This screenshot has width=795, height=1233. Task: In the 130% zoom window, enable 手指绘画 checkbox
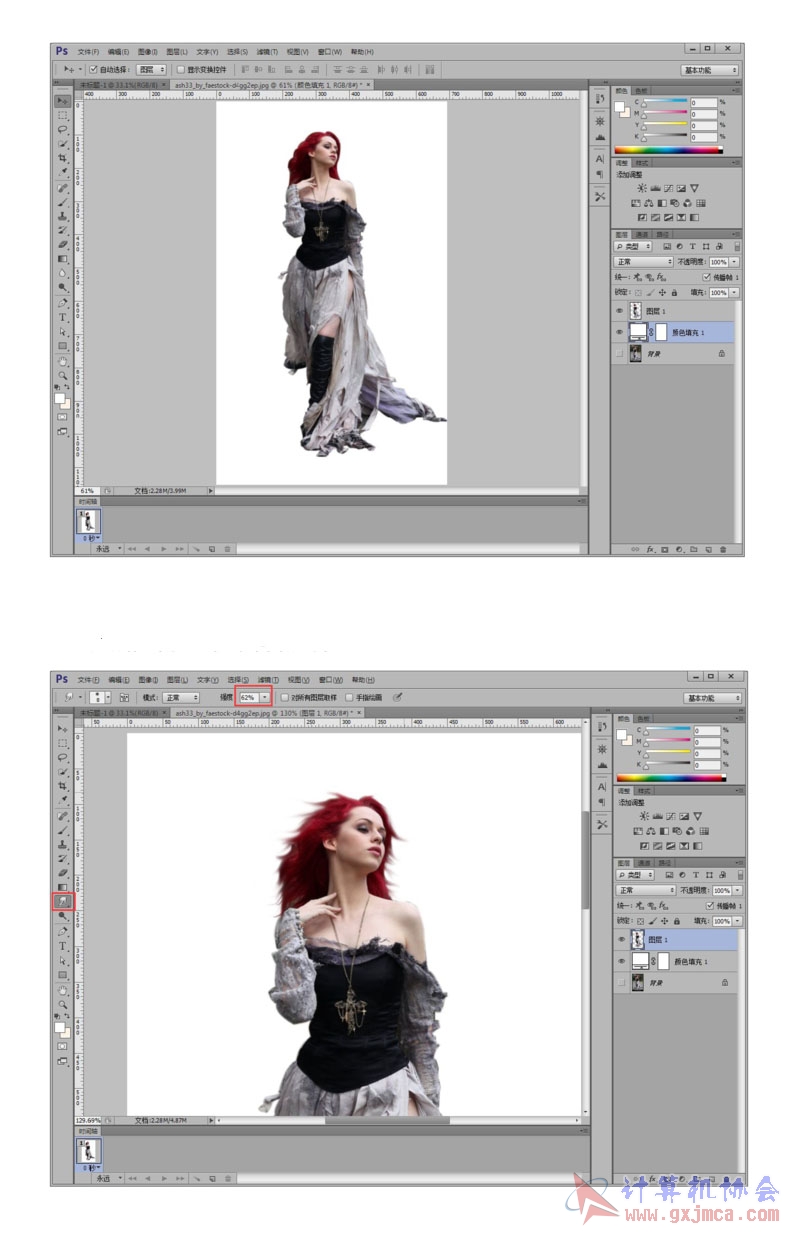349,697
